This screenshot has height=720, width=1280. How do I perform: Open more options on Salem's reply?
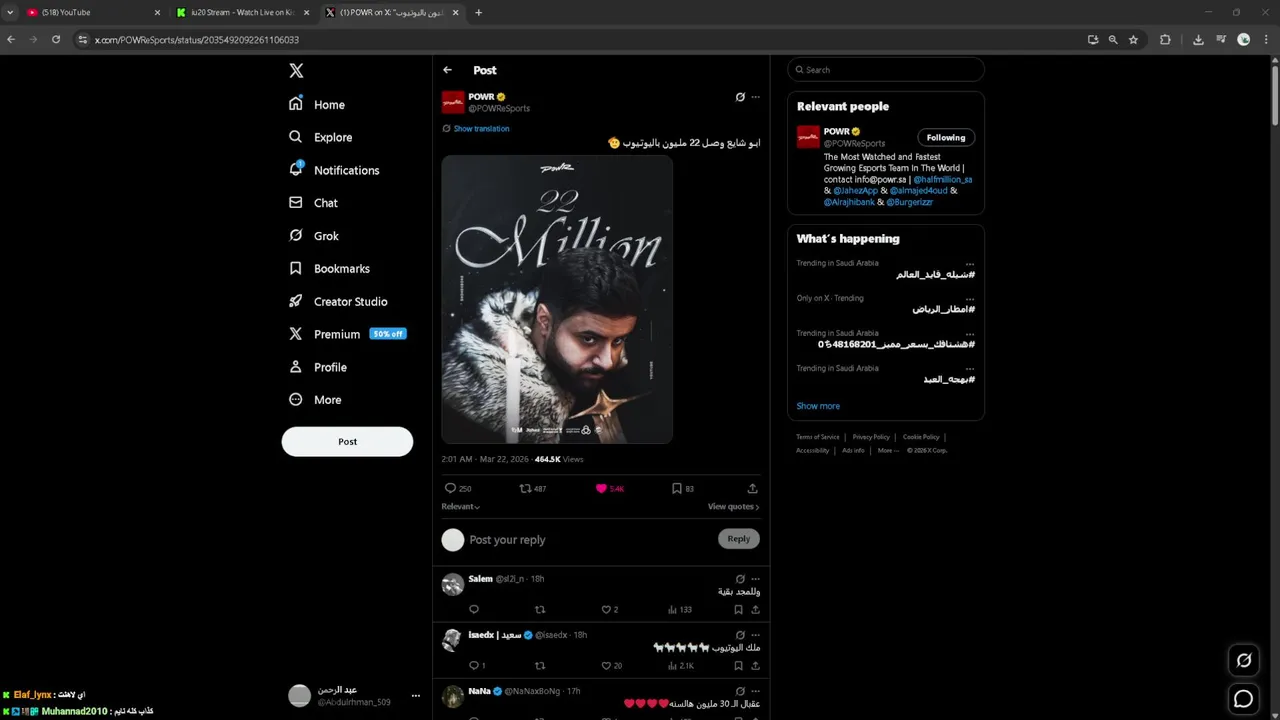pyautogui.click(x=755, y=579)
